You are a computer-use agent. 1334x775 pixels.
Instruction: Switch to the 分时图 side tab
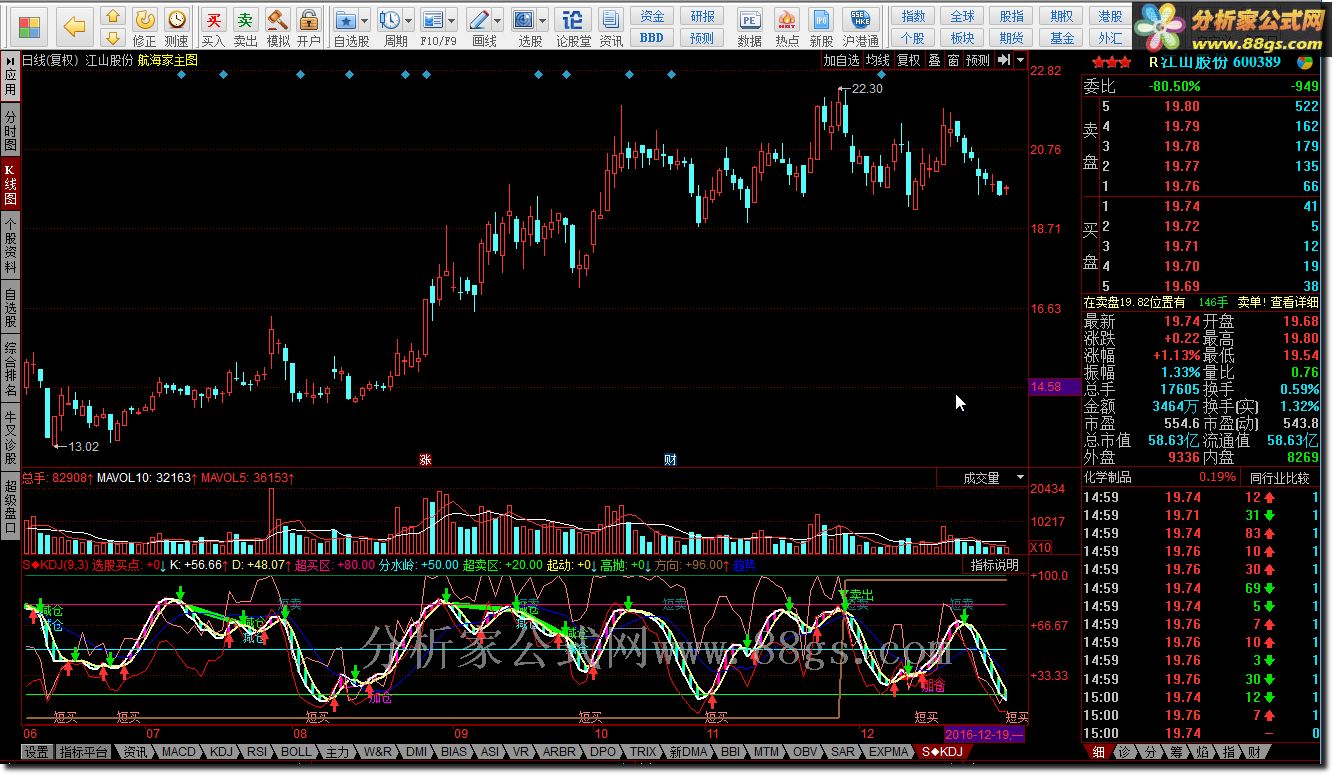coord(10,132)
